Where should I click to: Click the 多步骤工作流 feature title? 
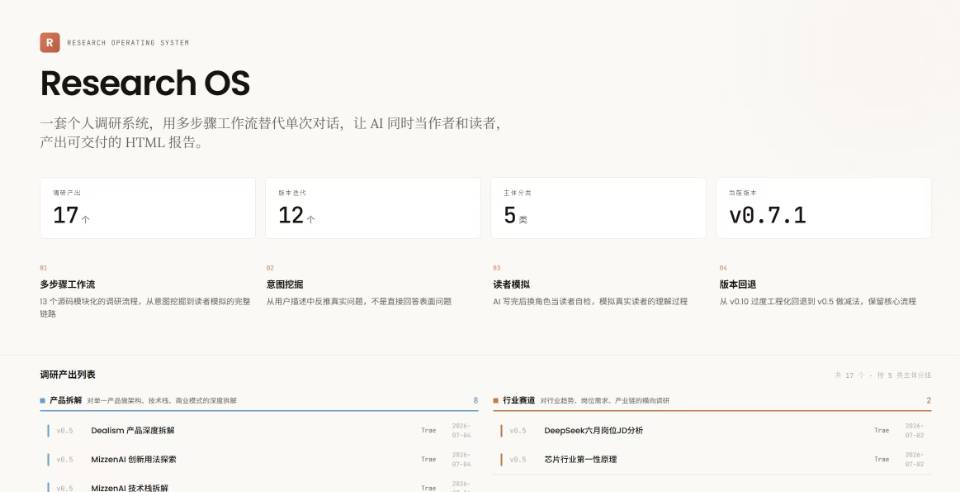(x=67, y=285)
